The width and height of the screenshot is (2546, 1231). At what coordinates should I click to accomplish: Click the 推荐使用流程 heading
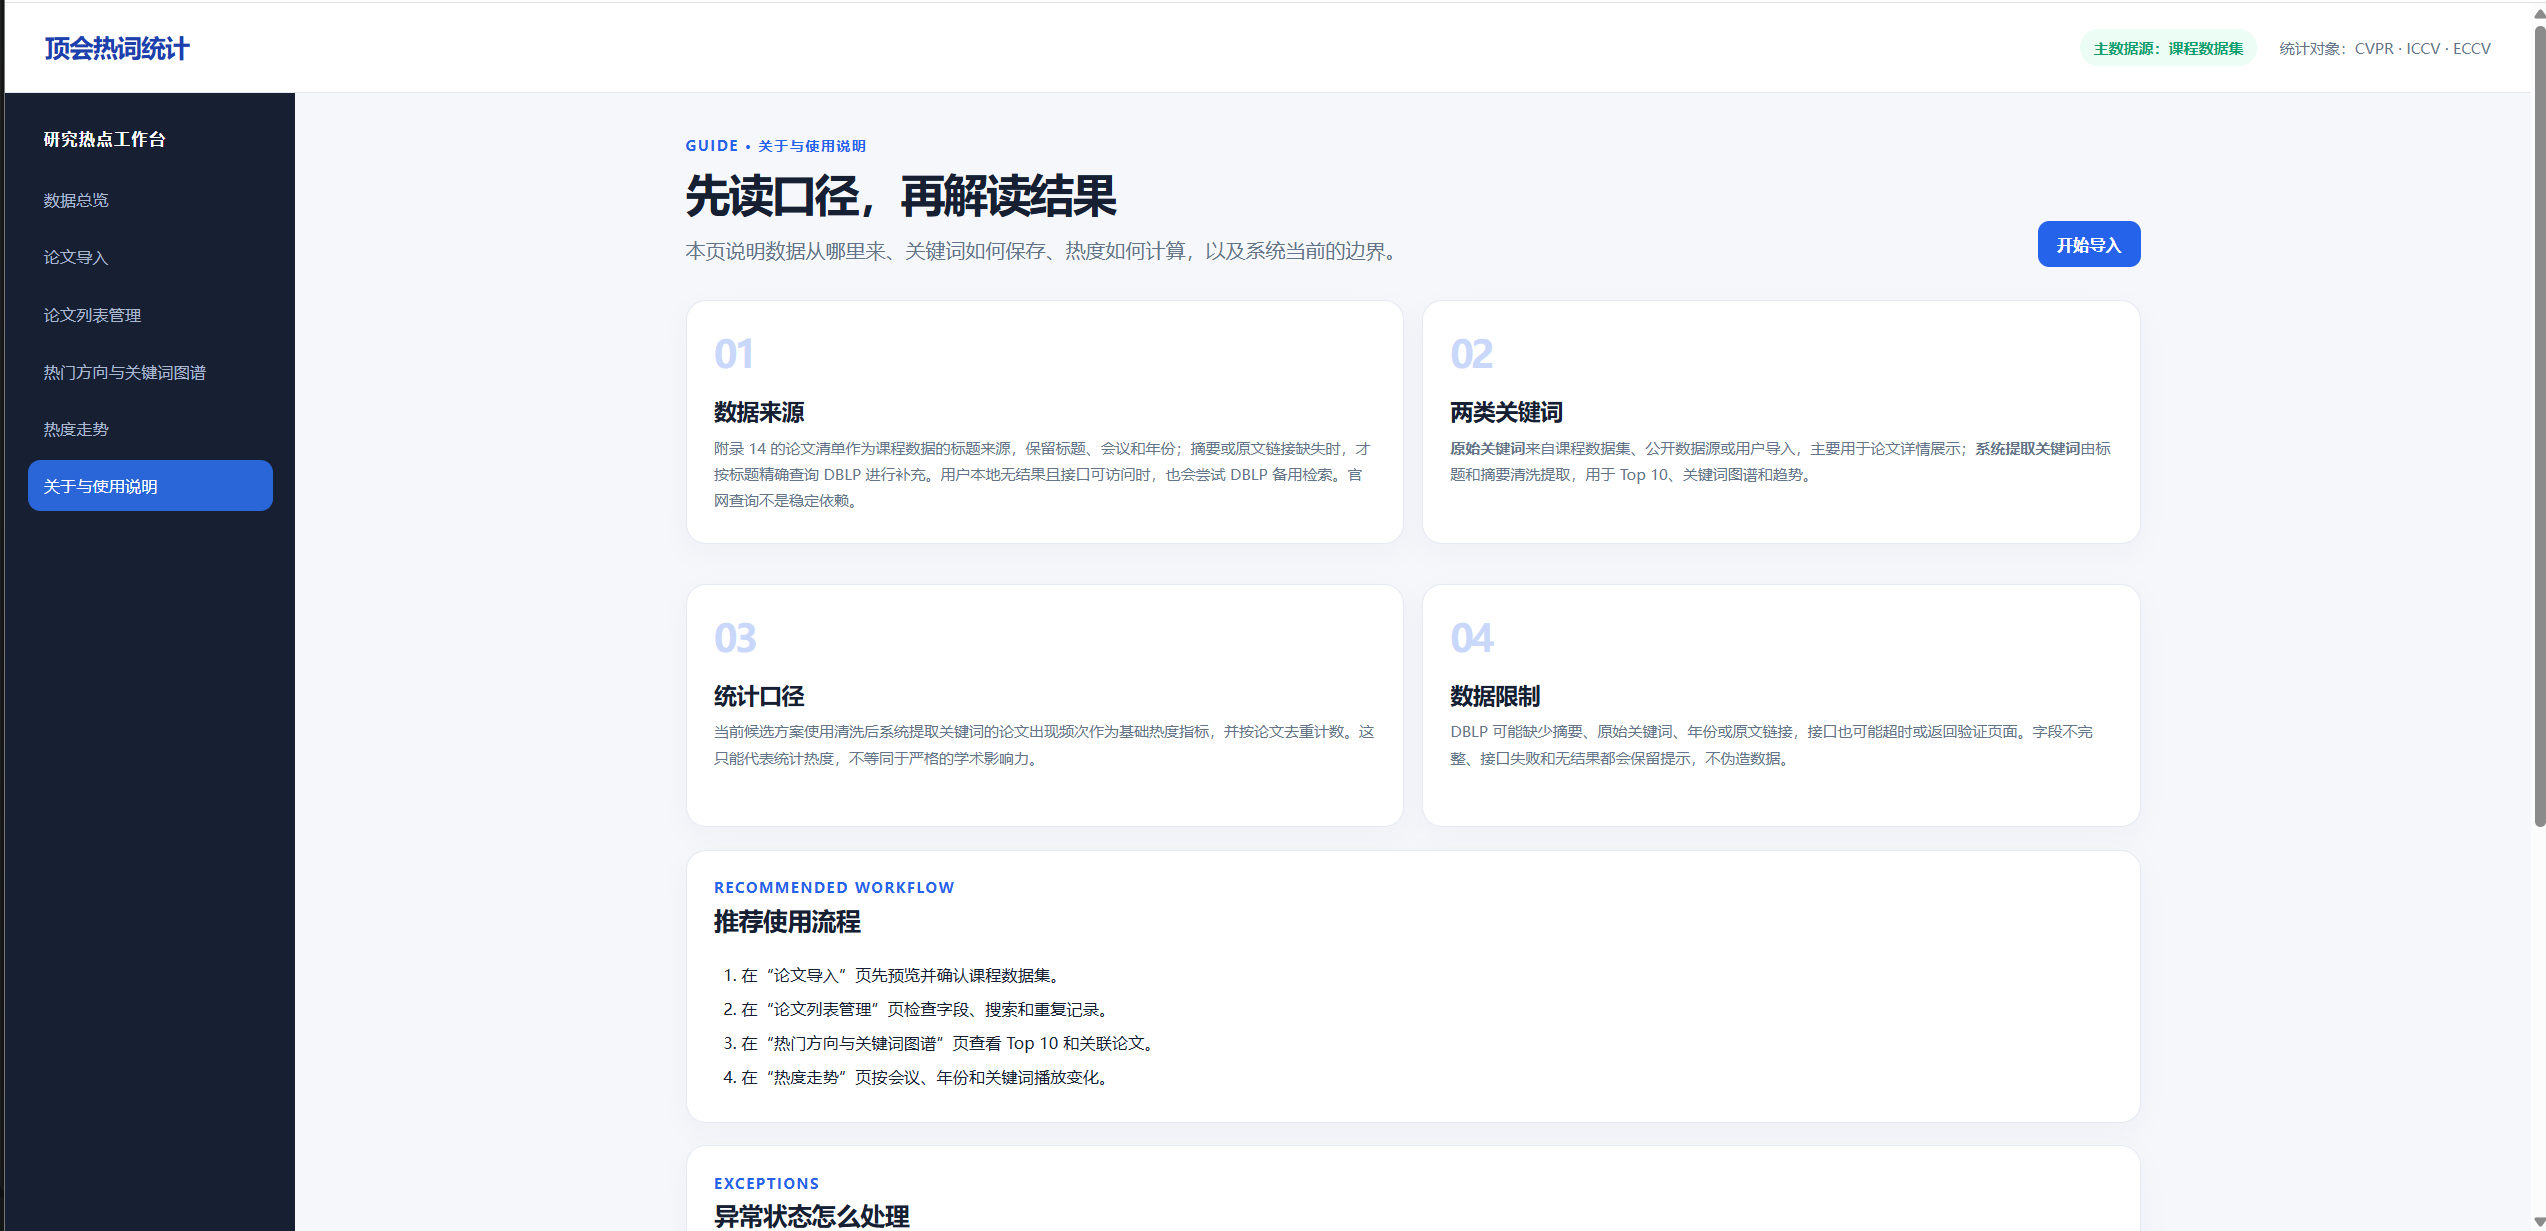coord(787,921)
